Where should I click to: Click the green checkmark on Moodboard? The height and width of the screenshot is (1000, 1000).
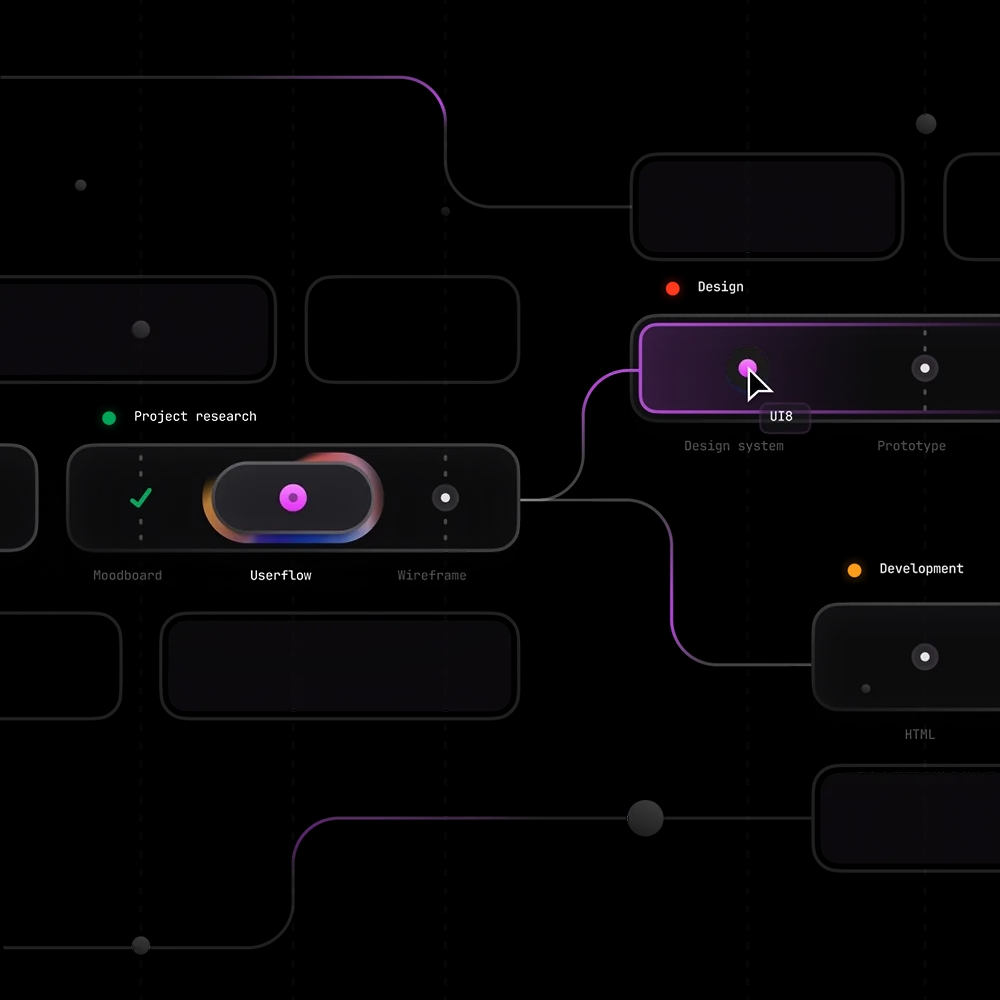pos(140,497)
